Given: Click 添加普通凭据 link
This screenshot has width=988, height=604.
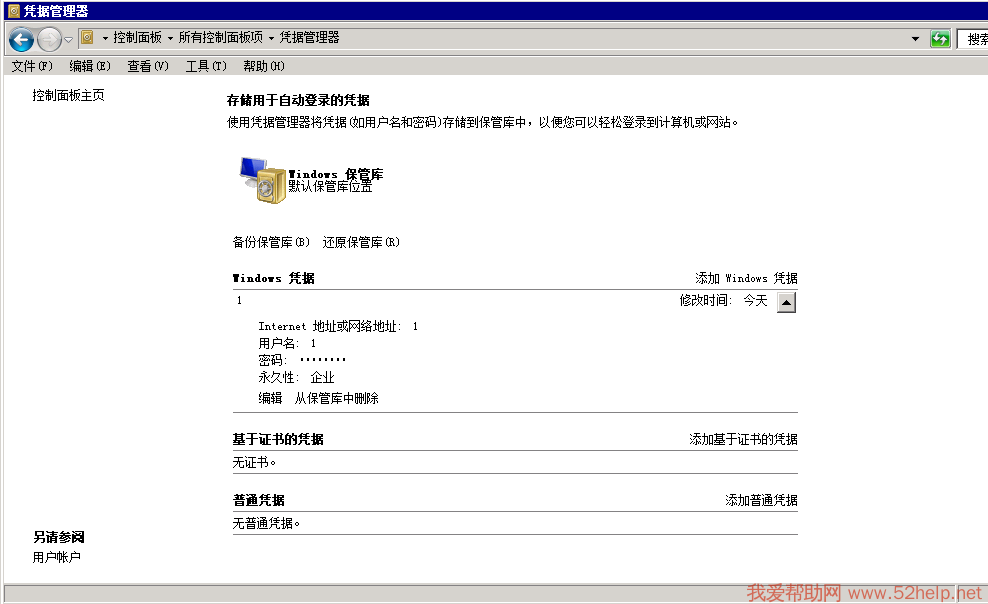Looking at the screenshot, I should click(761, 500).
